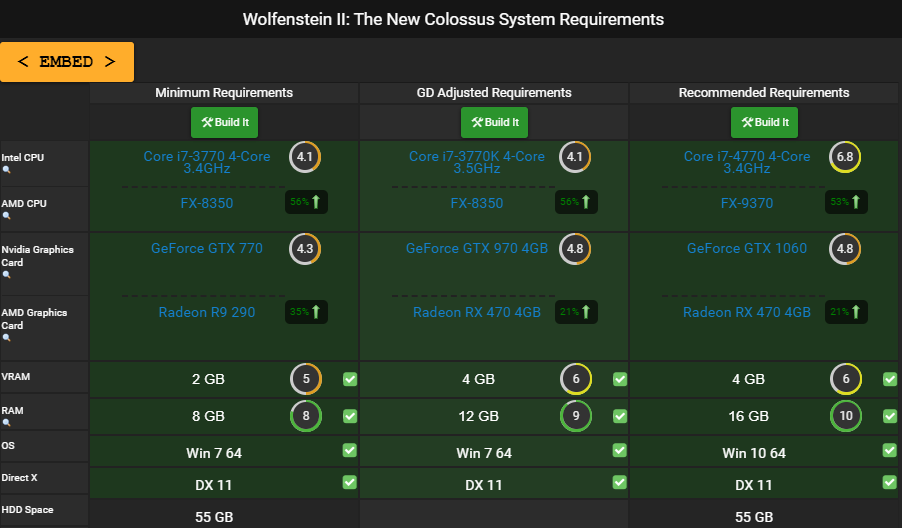Image resolution: width=902 pixels, height=528 pixels.
Task: Click the EMBED button
Action: pyautogui.click(x=67, y=62)
